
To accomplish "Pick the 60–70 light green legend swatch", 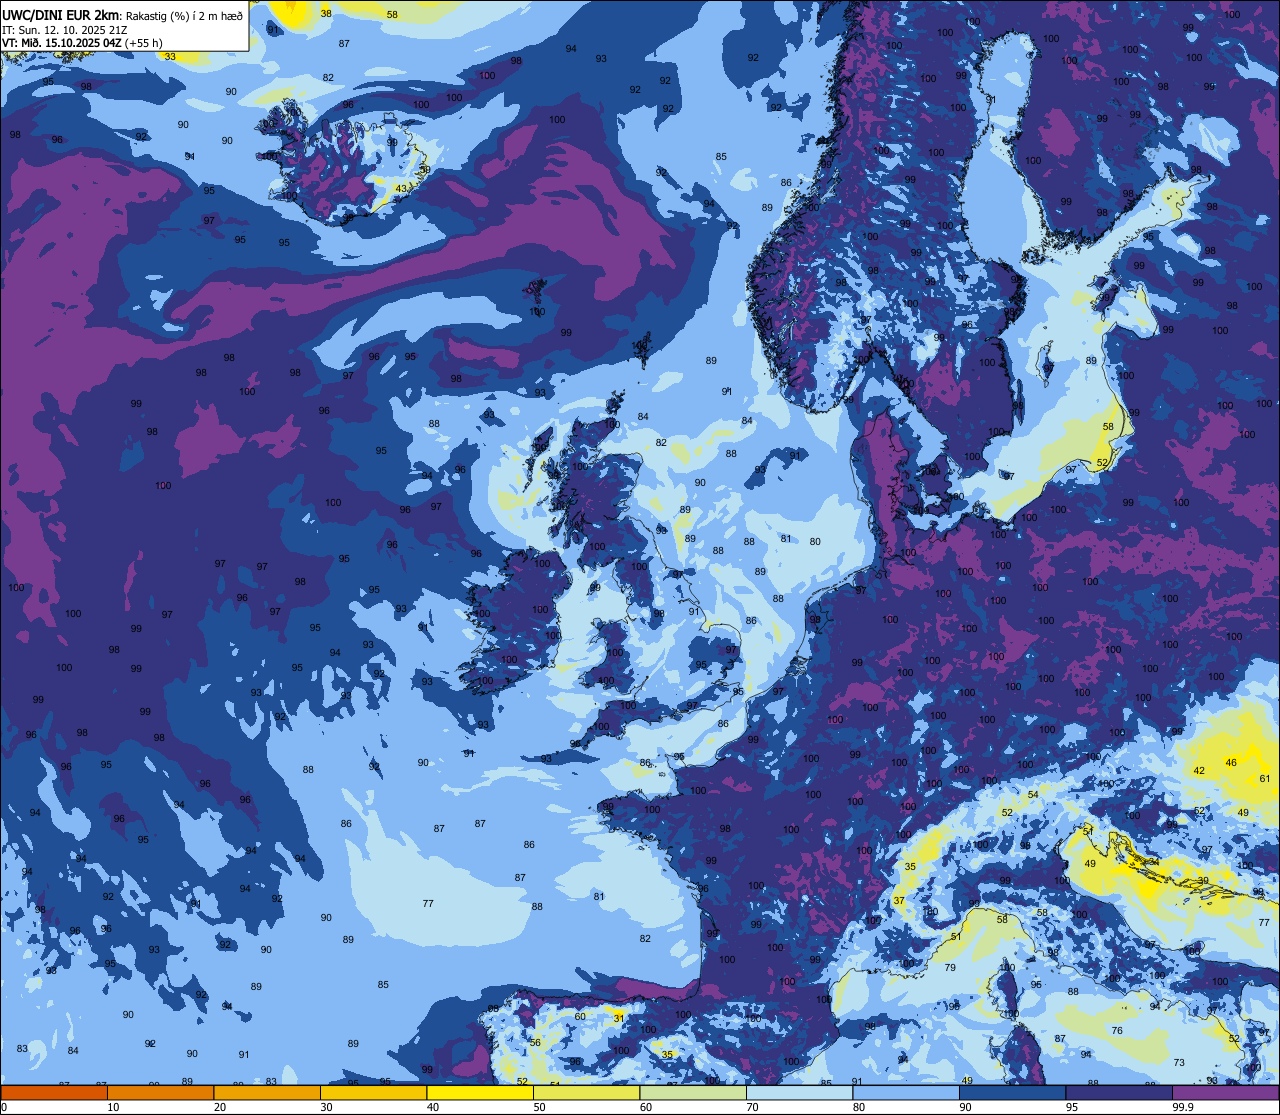I will tap(692, 1092).
